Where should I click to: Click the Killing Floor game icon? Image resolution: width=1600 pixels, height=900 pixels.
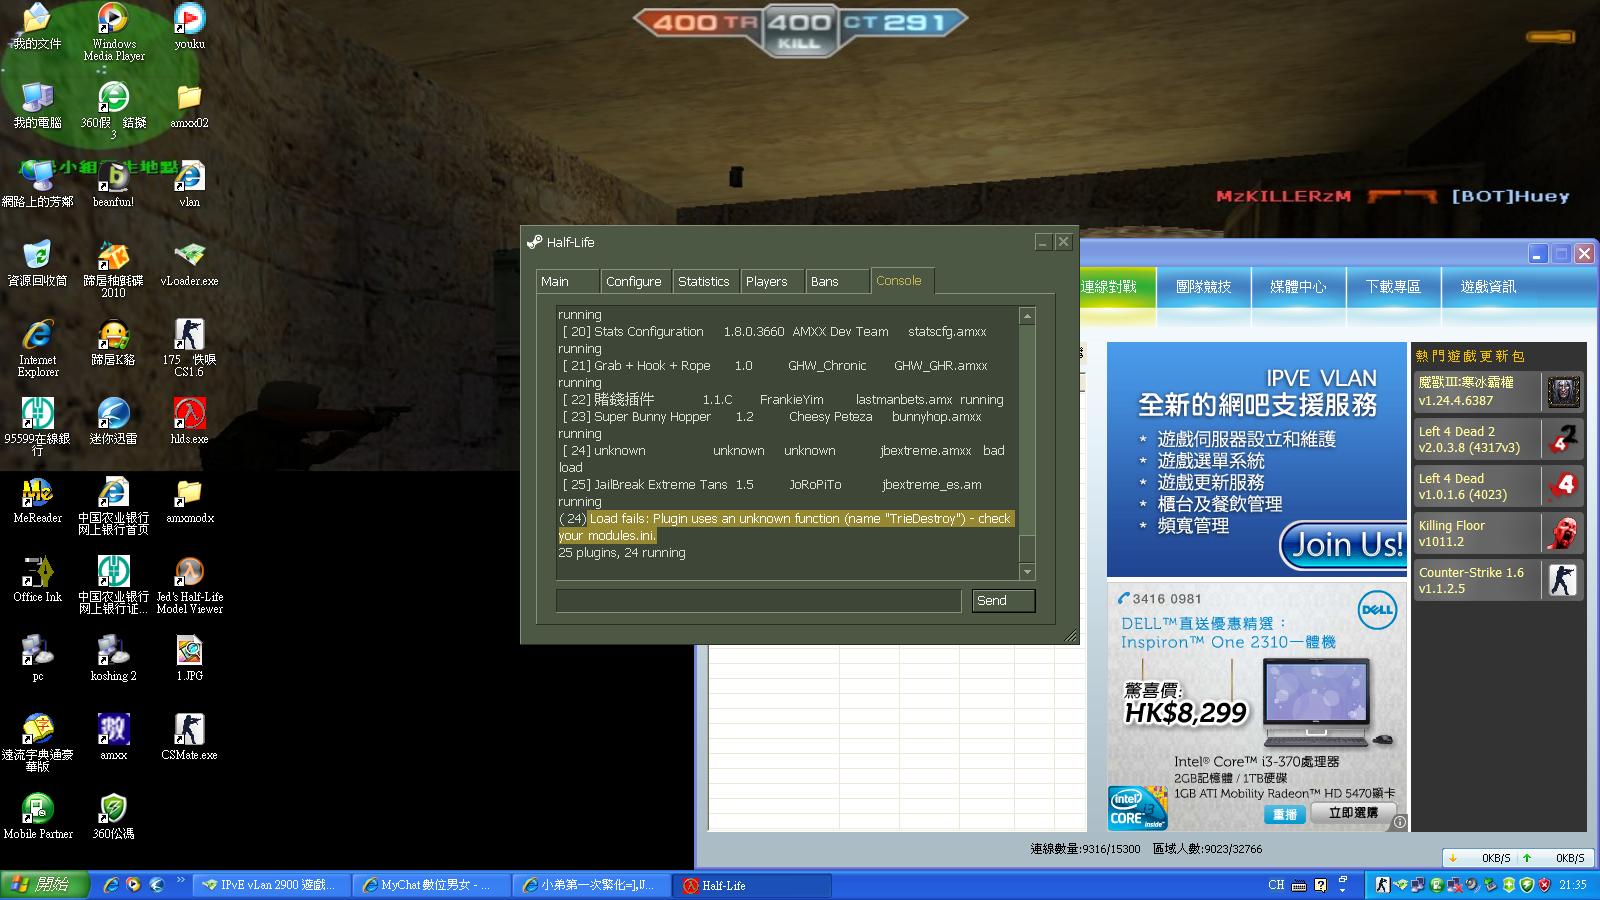tap(1563, 532)
